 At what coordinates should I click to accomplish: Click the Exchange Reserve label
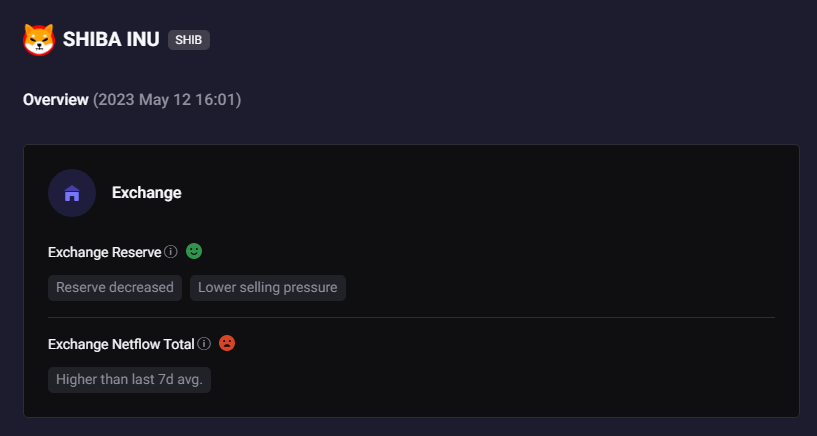(104, 251)
